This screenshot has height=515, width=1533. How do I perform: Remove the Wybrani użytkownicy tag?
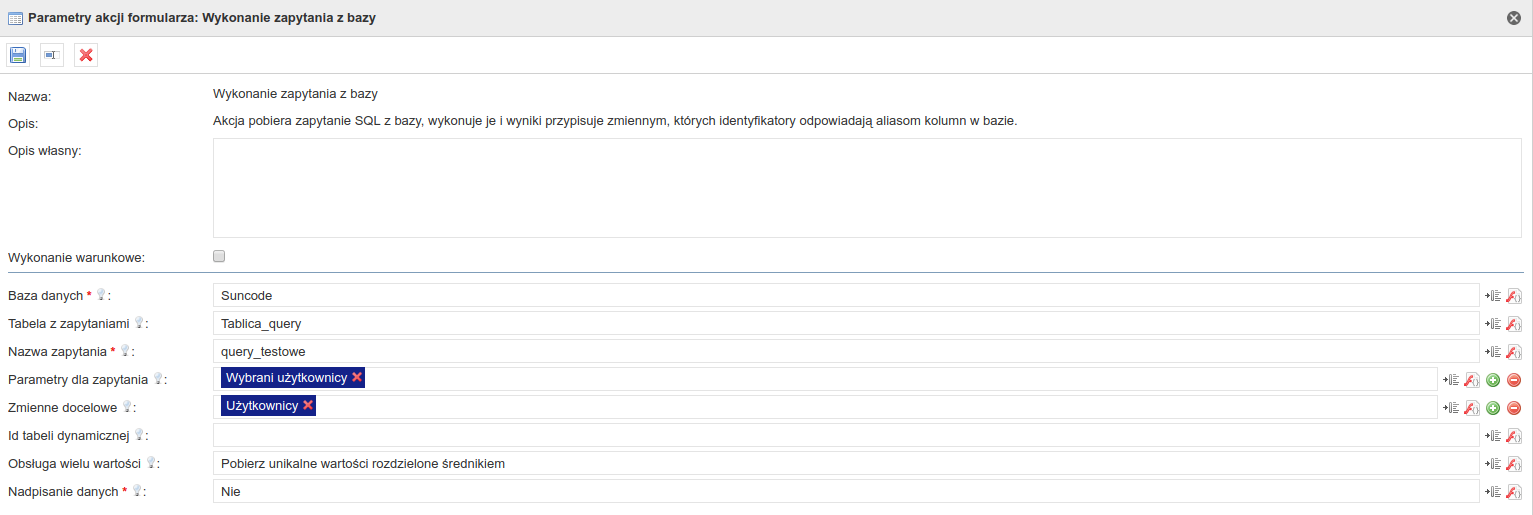[x=357, y=377]
